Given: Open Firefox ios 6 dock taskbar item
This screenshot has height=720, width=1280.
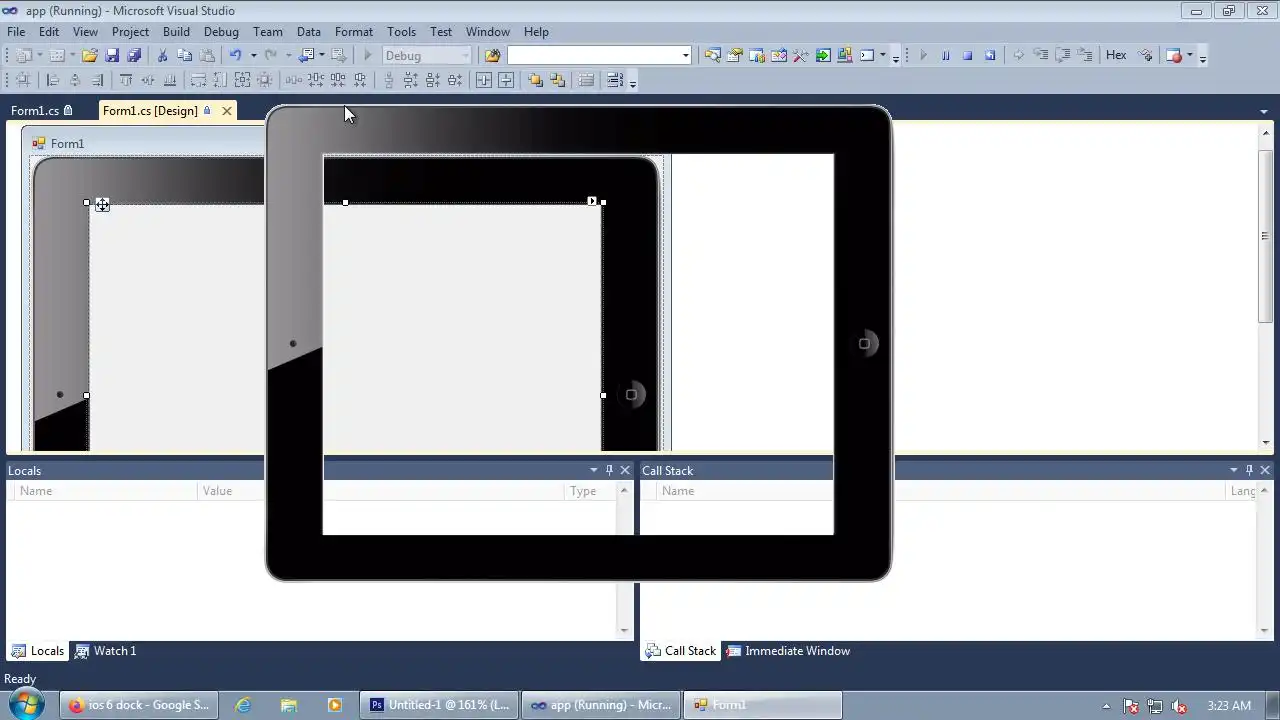Looking at the screenshot, I should 139,705.
